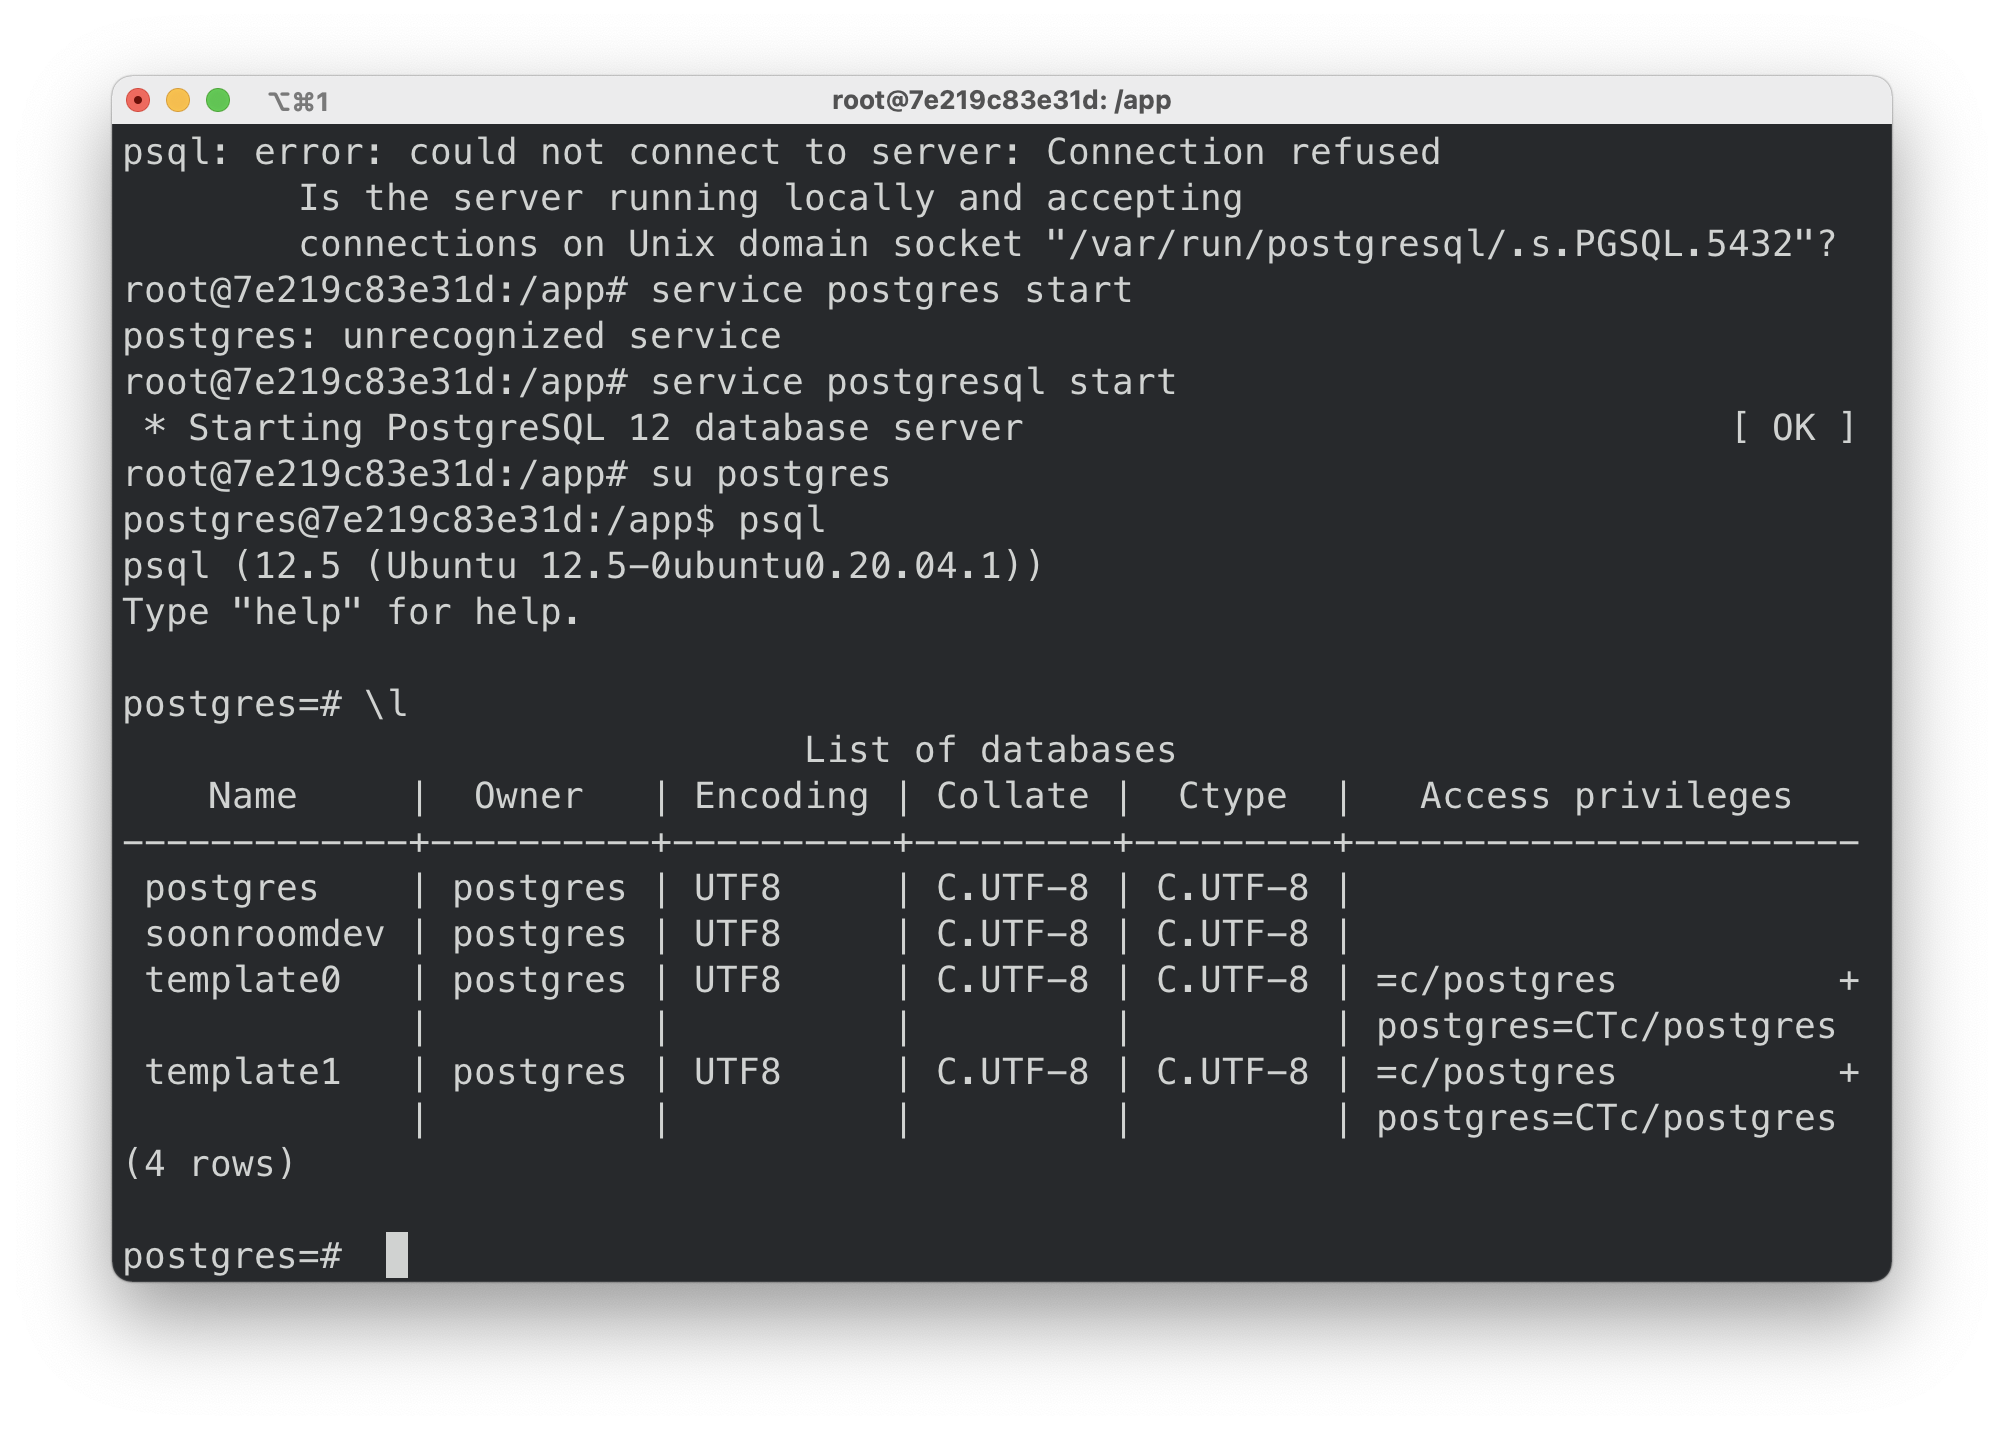Image resolution: width=2004 pixels, height=1430 pixels.
Task: Click the \l command after postgres prompt
Action: (387, 704)
